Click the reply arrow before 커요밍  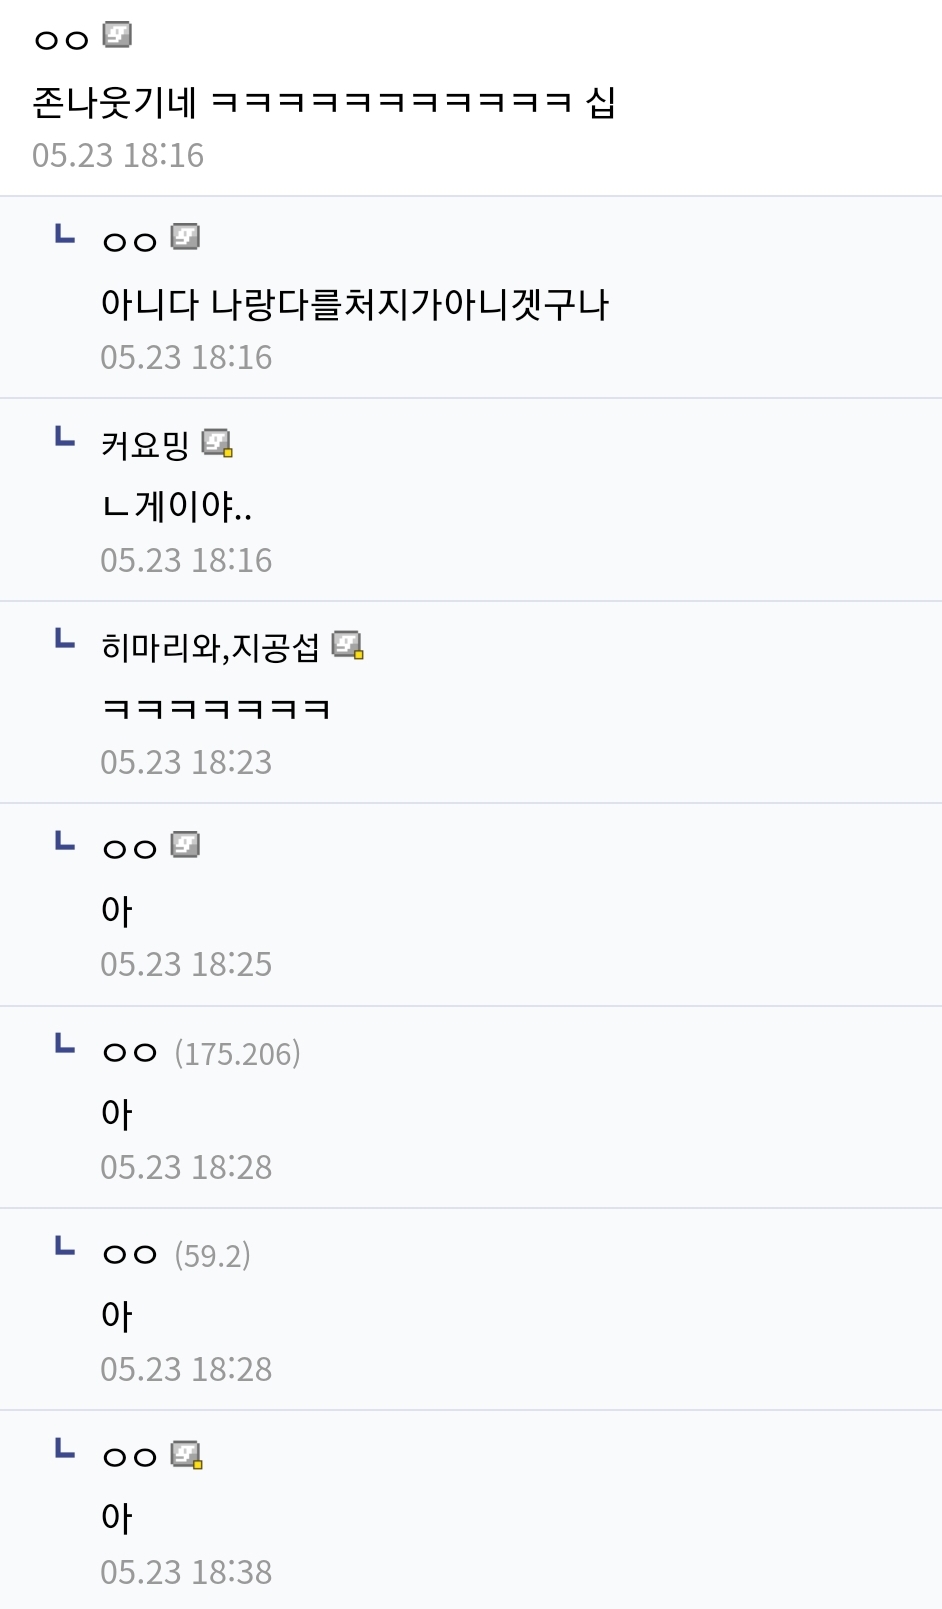(x=65, y=437)
